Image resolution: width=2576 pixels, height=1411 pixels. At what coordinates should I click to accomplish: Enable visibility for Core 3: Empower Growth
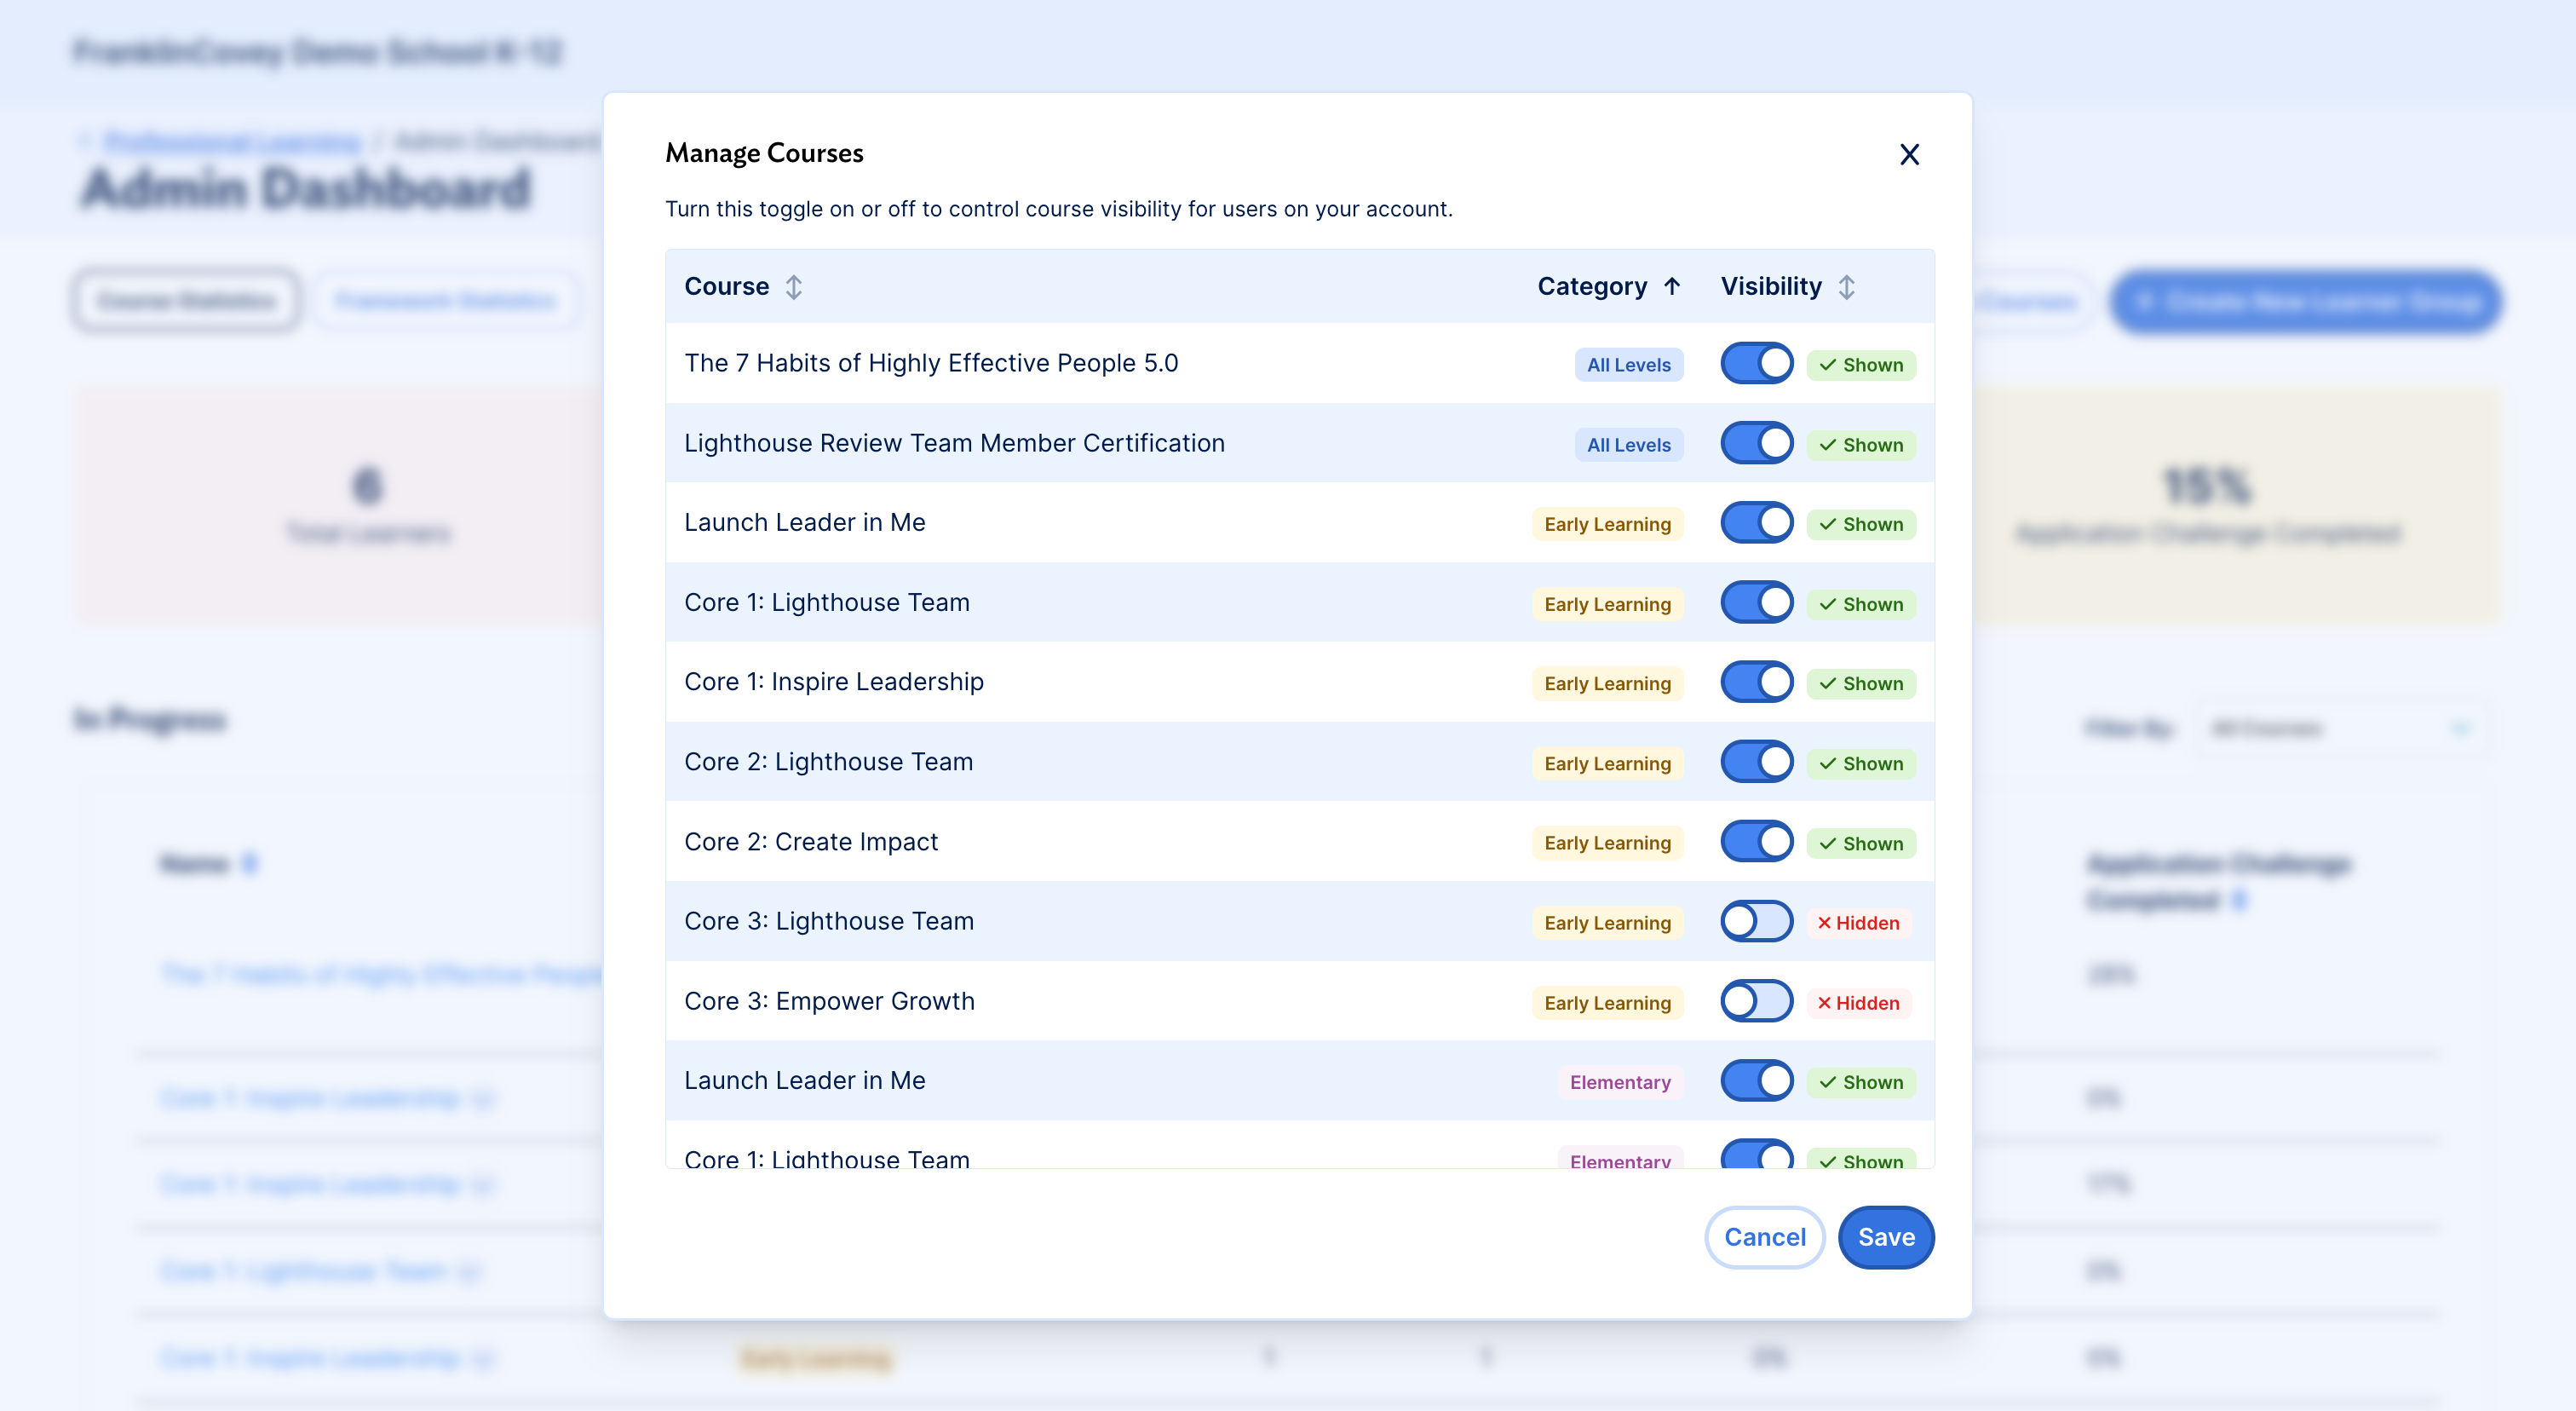point(1756,1001)
